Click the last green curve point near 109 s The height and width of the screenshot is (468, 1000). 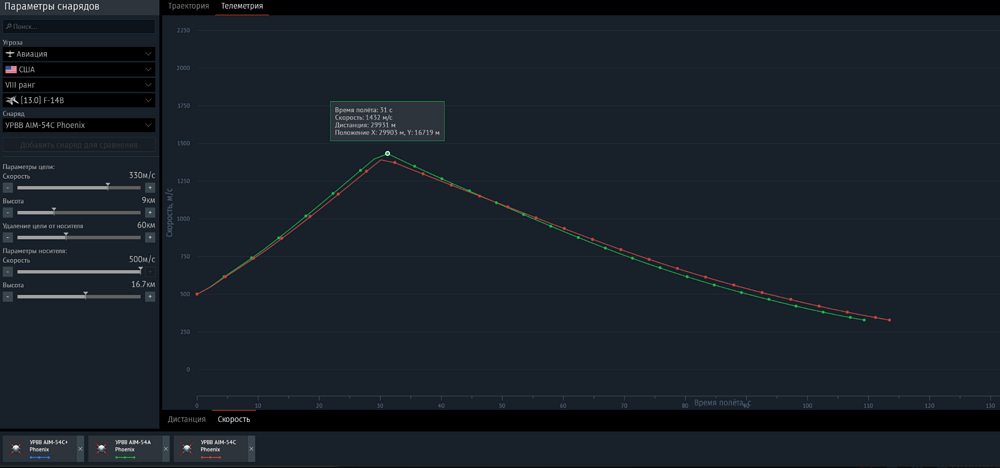coord(864,319)
